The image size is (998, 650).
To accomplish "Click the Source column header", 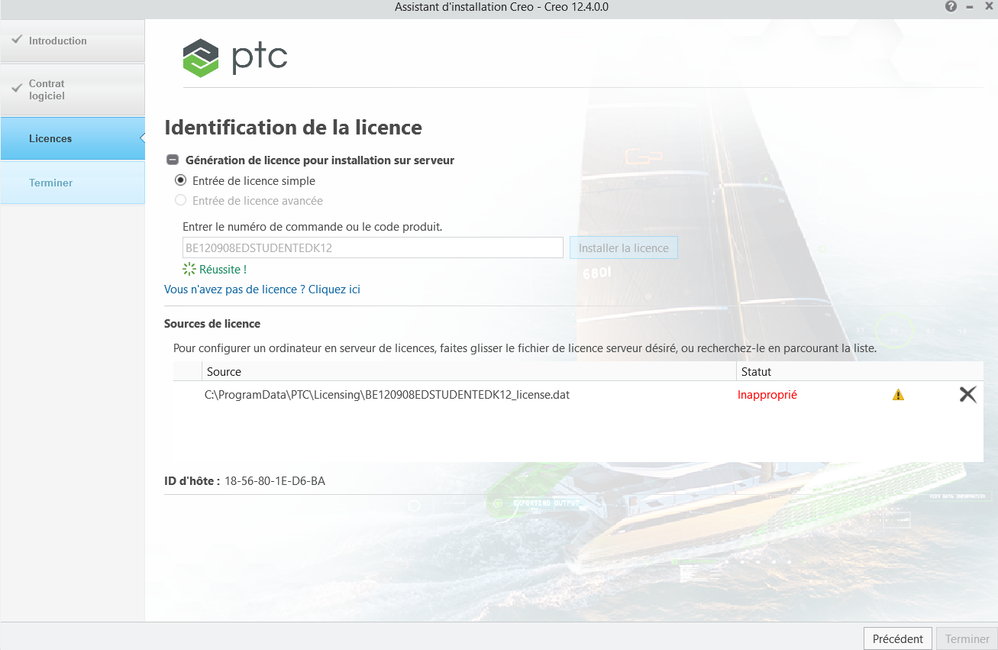I will [469, 371].
